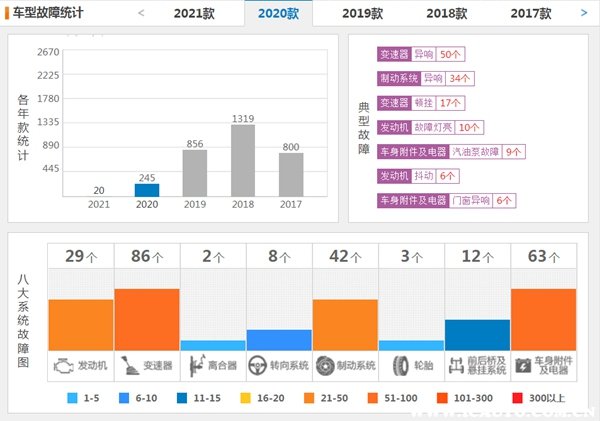Click the 1-5 light blue legend swatch
This screenshot has width=600, height=421.
[72, 398]
